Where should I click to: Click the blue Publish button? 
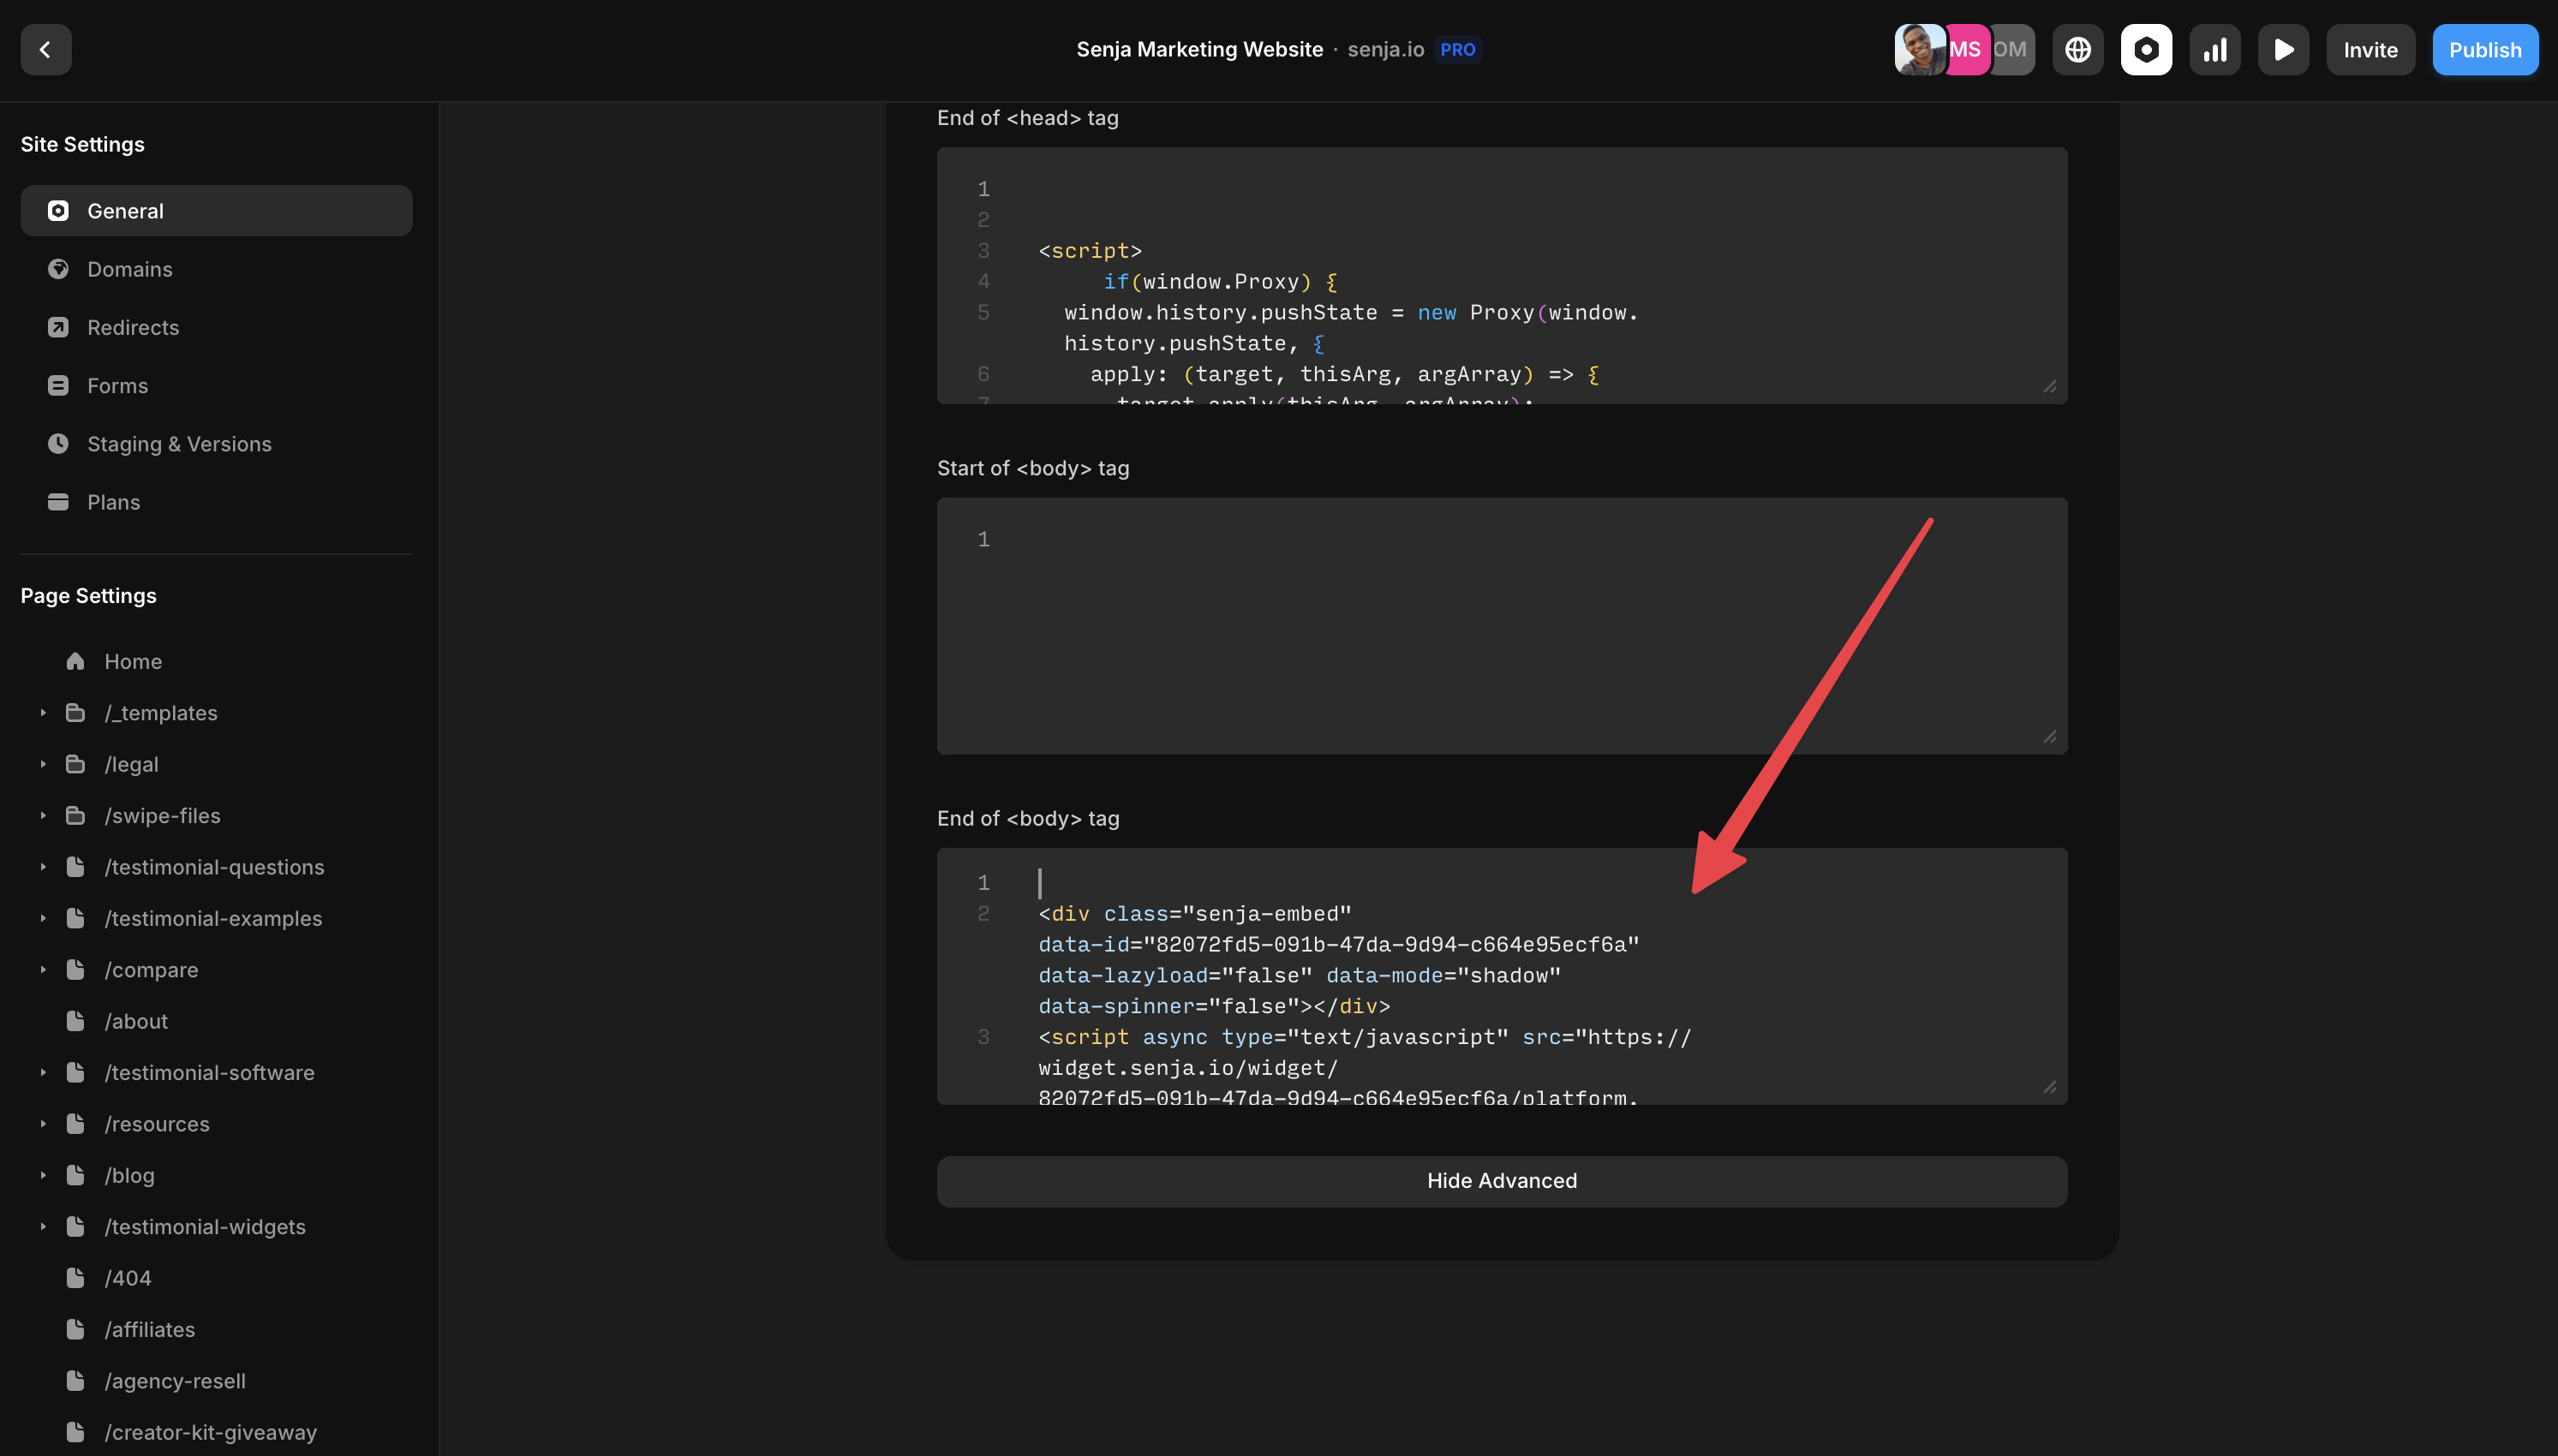(2485, 50)
